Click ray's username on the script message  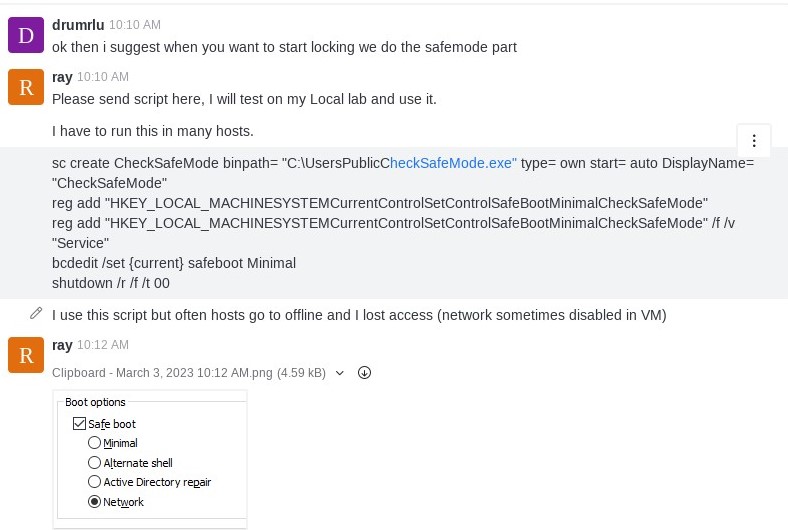pyautogui.click(x=62, y=77)
